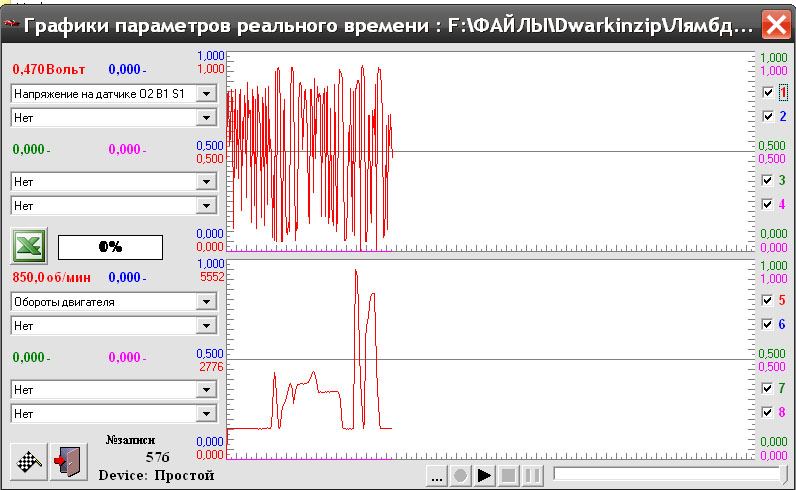Click the upper O2 voltage graph

[x=490, y=151]
